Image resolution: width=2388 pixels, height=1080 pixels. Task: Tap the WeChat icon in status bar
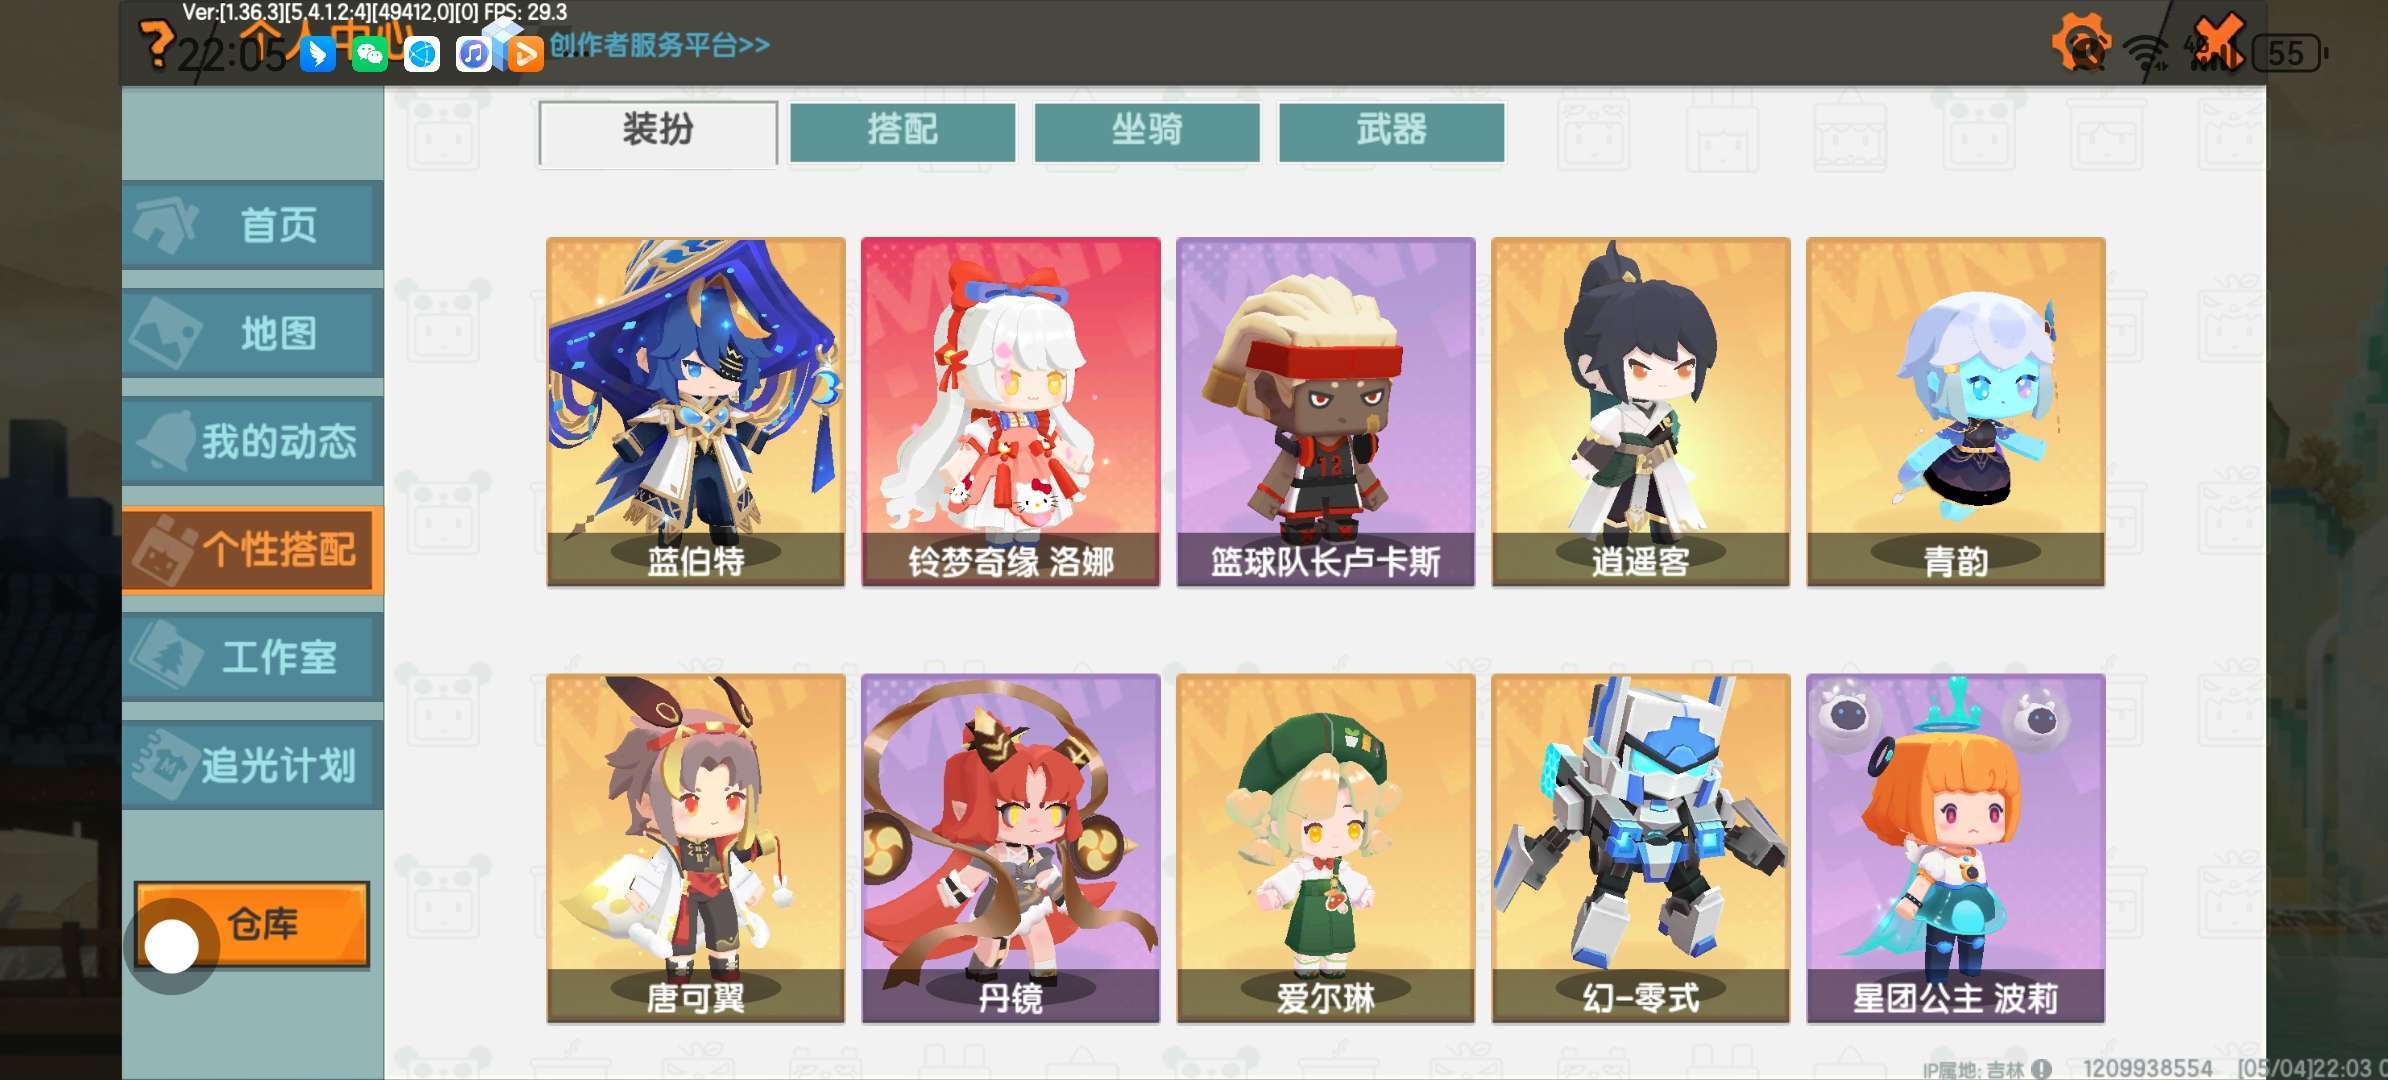[369, 54]
